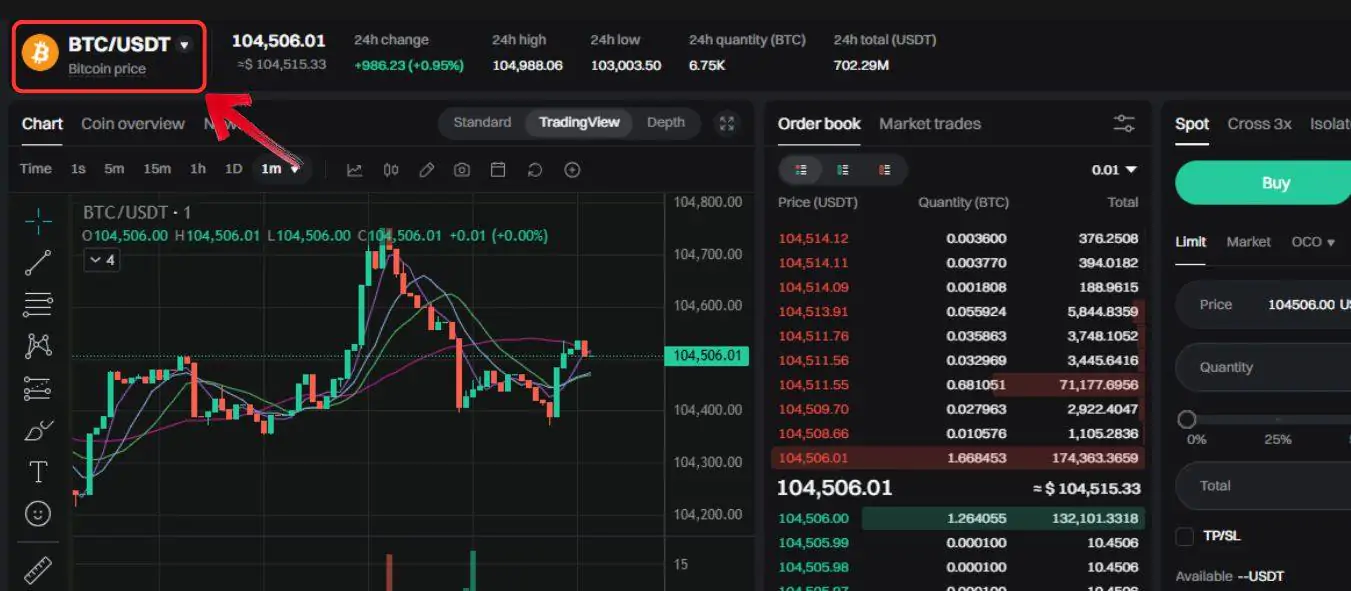The image size is (1351, 591).
Task: Click the green Buy button
Action: coord(1263,183)
